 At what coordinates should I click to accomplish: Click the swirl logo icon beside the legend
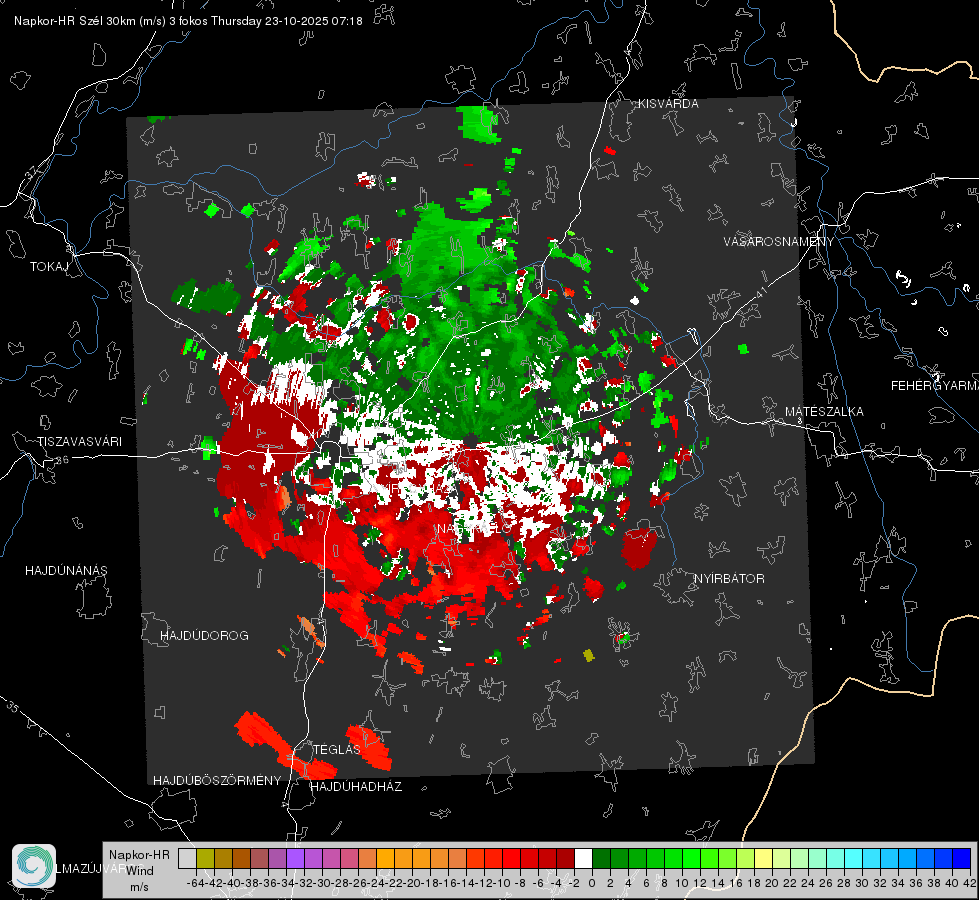34,866
